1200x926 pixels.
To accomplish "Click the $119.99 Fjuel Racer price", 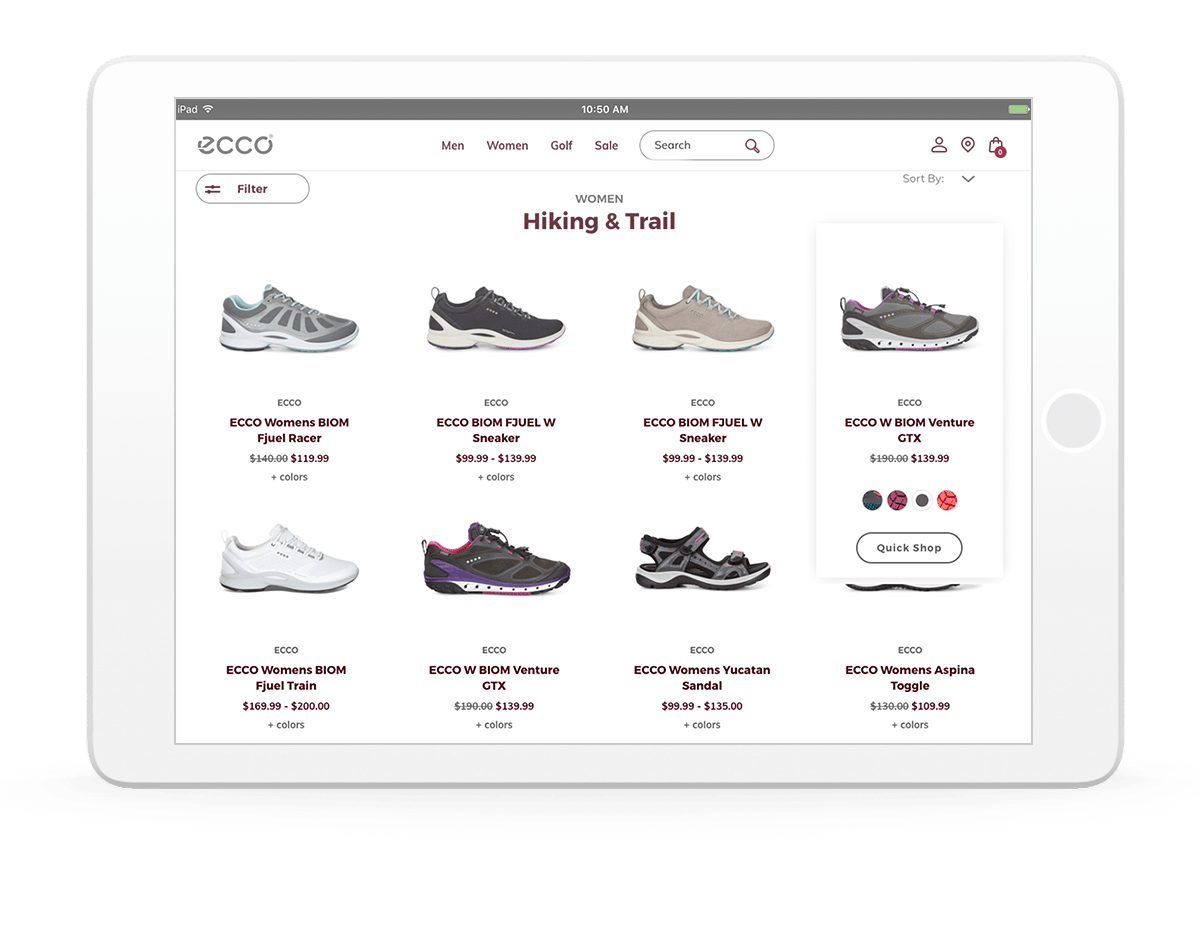I will click(310, 459).
